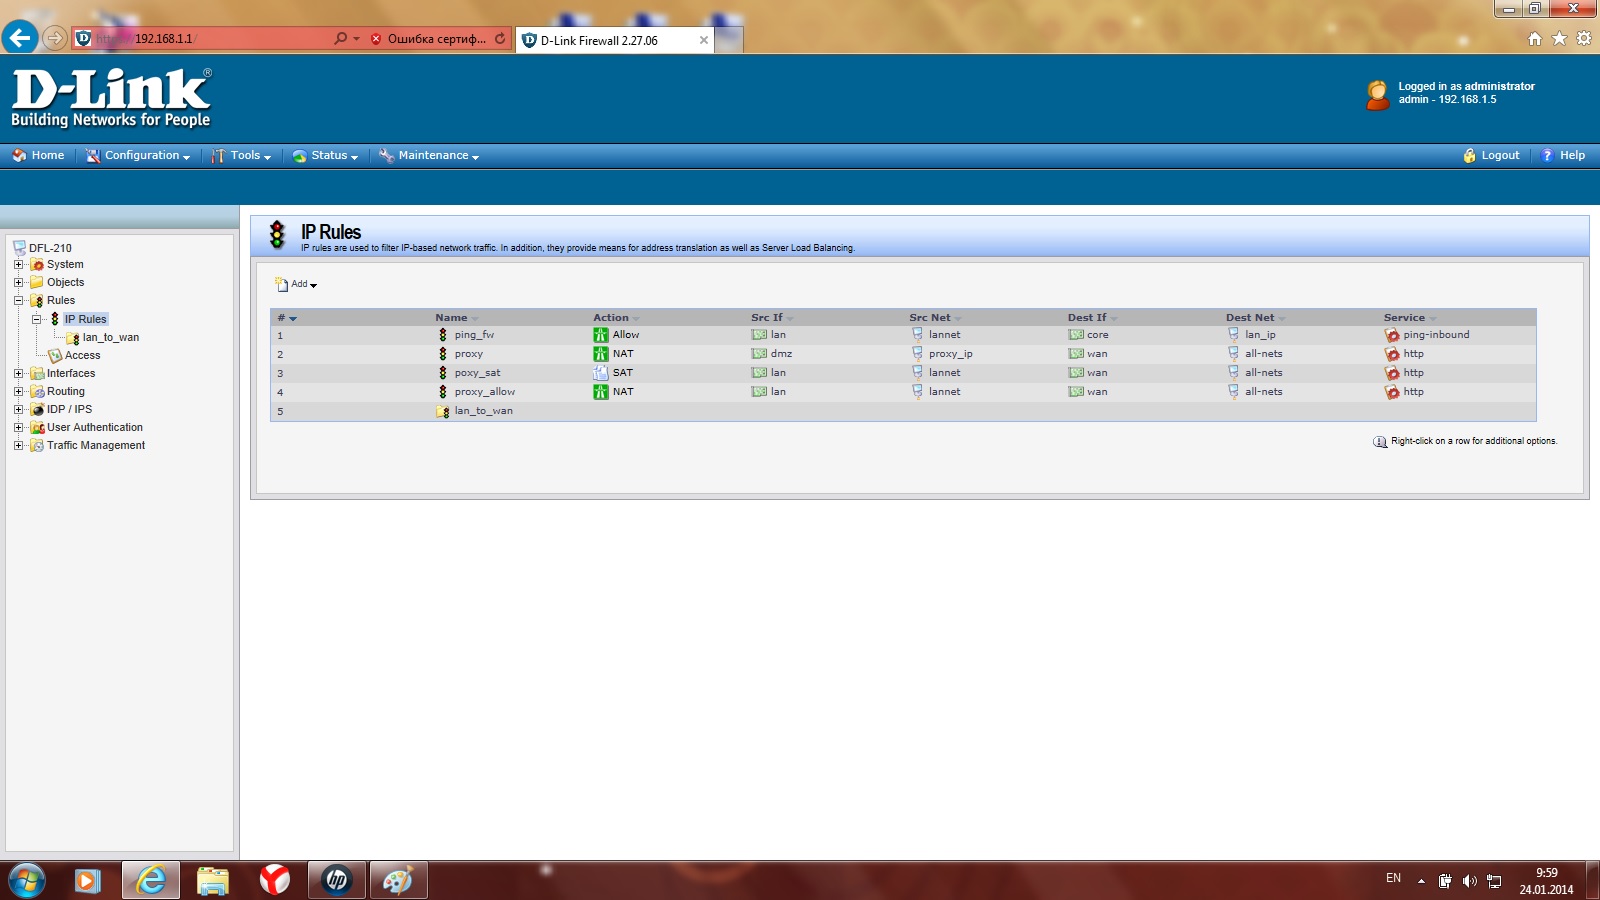Open the poxy_sat rule name

pos(477,373)
